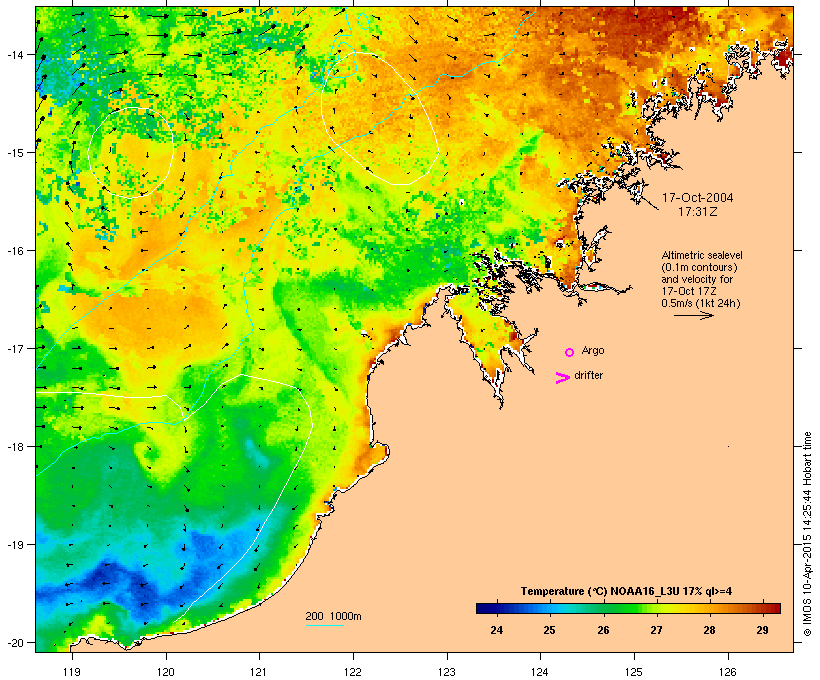Click latitude axis label -16

point(15,251)
